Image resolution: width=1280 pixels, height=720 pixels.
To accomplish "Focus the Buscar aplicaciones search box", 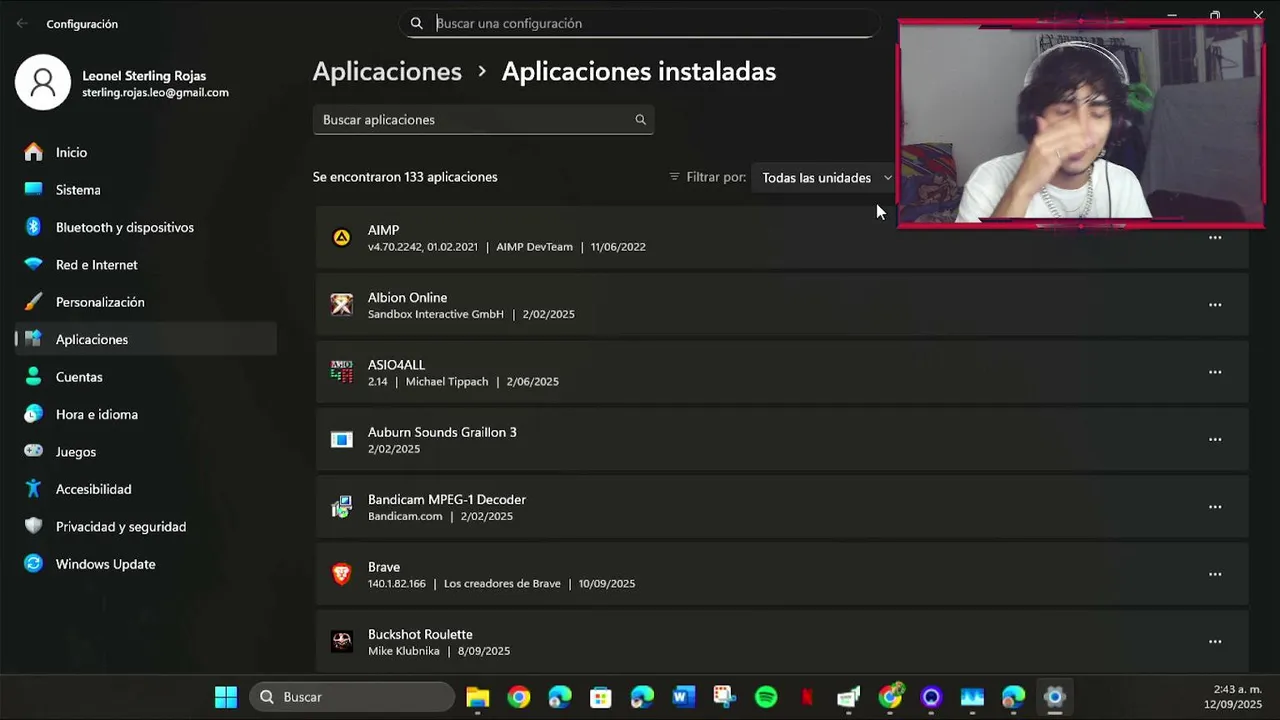I will pos(483,120).
